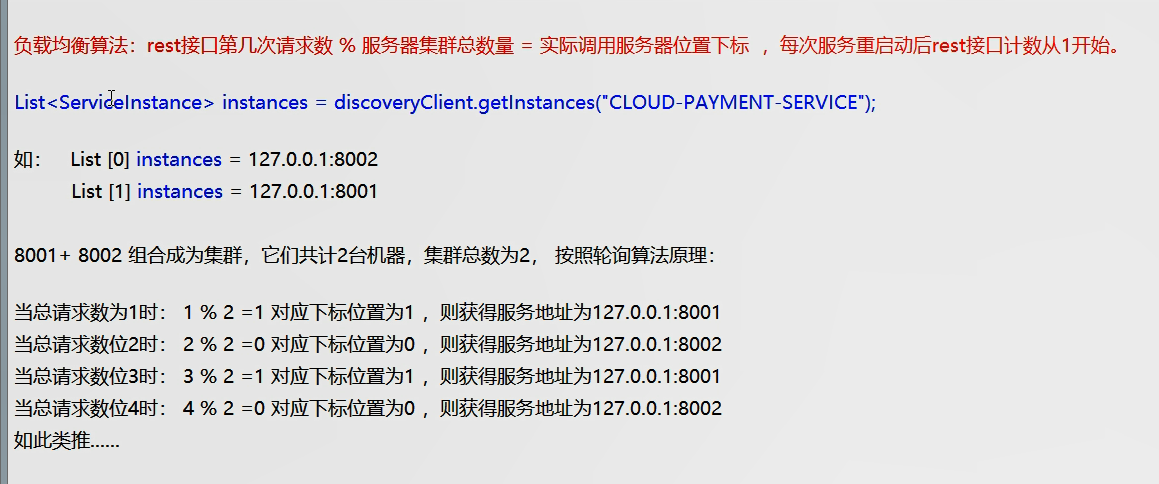
Task: Click the string "CLOUD-PAYMENT-SERVICE"
Action: click(x=734, y=102)
